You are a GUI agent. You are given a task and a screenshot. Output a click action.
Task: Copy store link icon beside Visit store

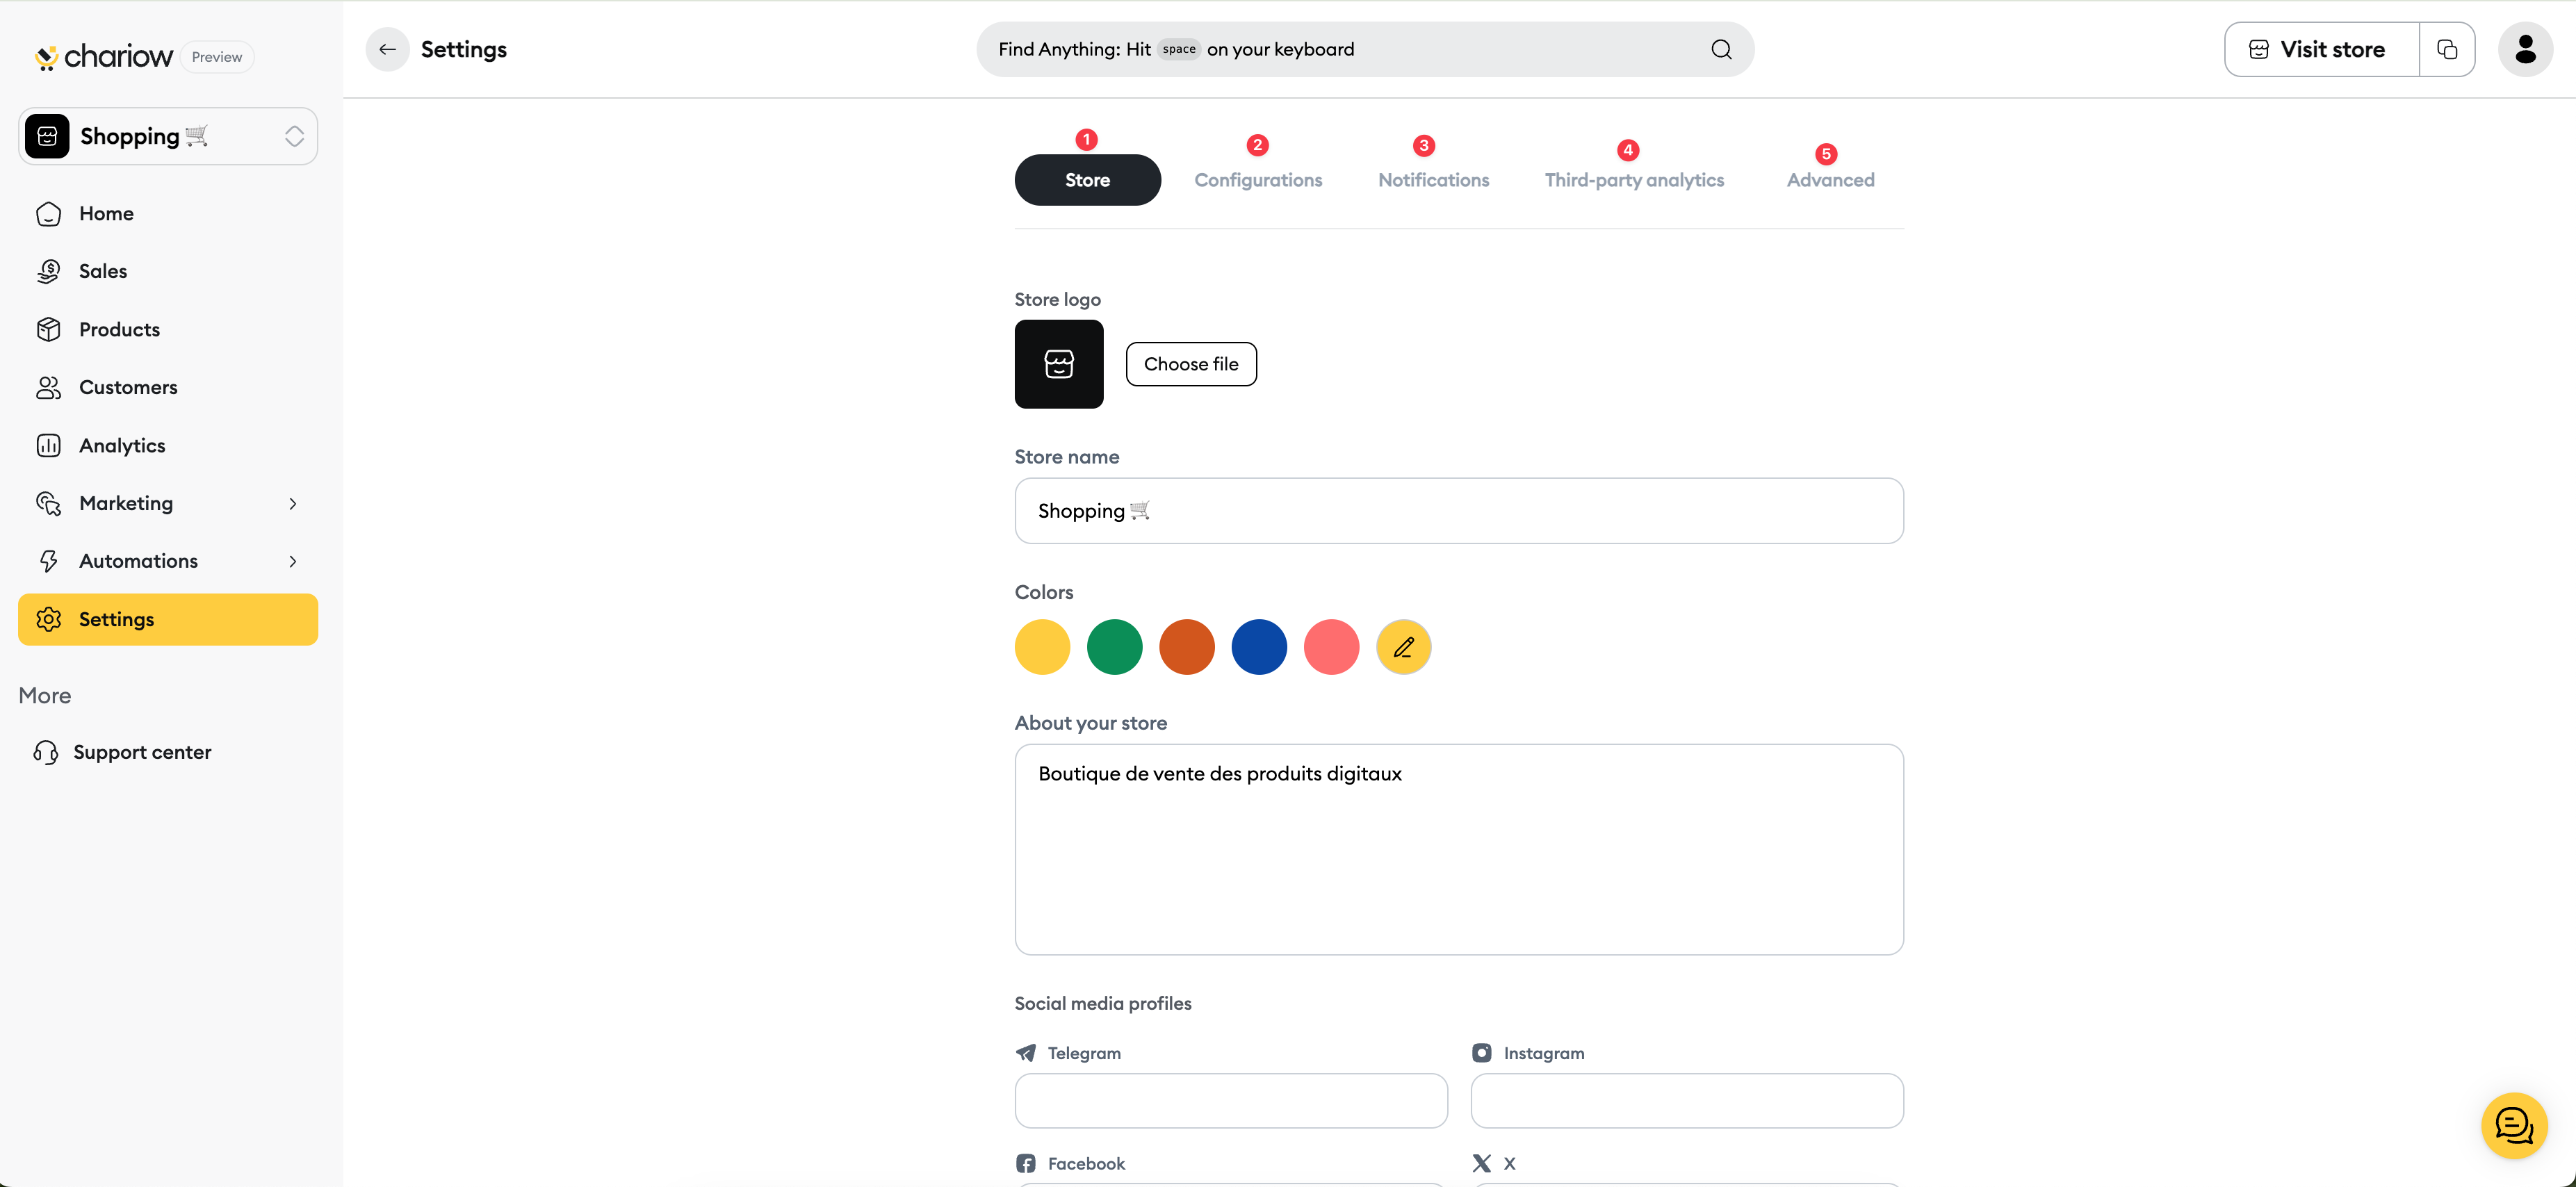(2447, 49)
